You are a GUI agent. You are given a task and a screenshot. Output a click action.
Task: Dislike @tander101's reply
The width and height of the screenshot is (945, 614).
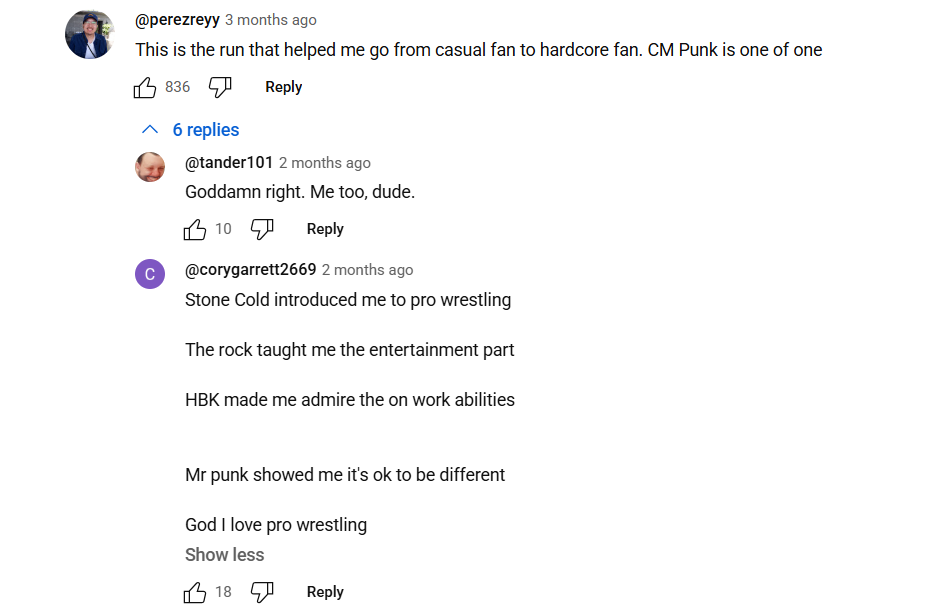(262, 230)
